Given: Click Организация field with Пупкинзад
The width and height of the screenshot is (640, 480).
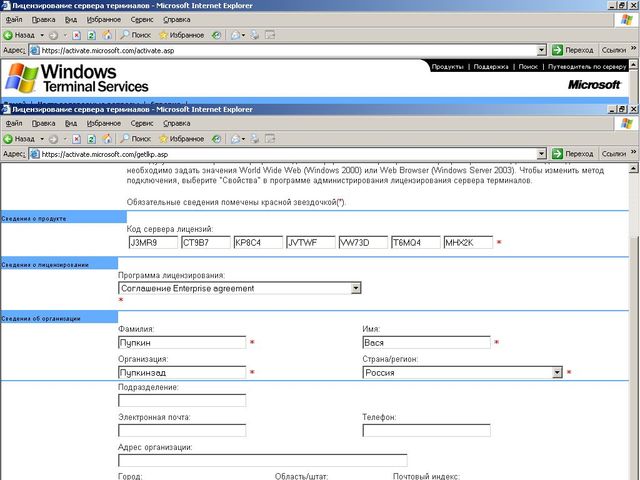Looking at the screenshot, I should coord(182,372).
